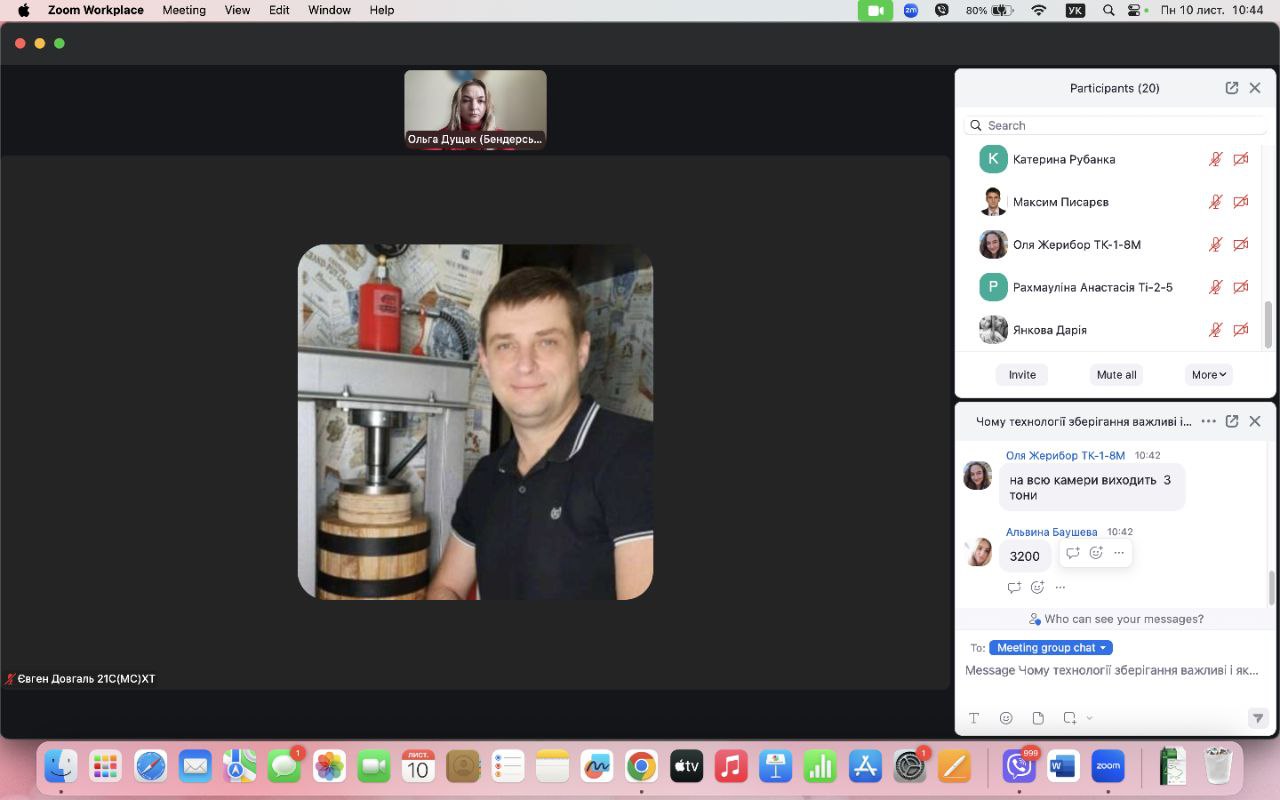Toggle video icon for Катерина Рубанка
Screen dimensions: 1280x800
1241,159
